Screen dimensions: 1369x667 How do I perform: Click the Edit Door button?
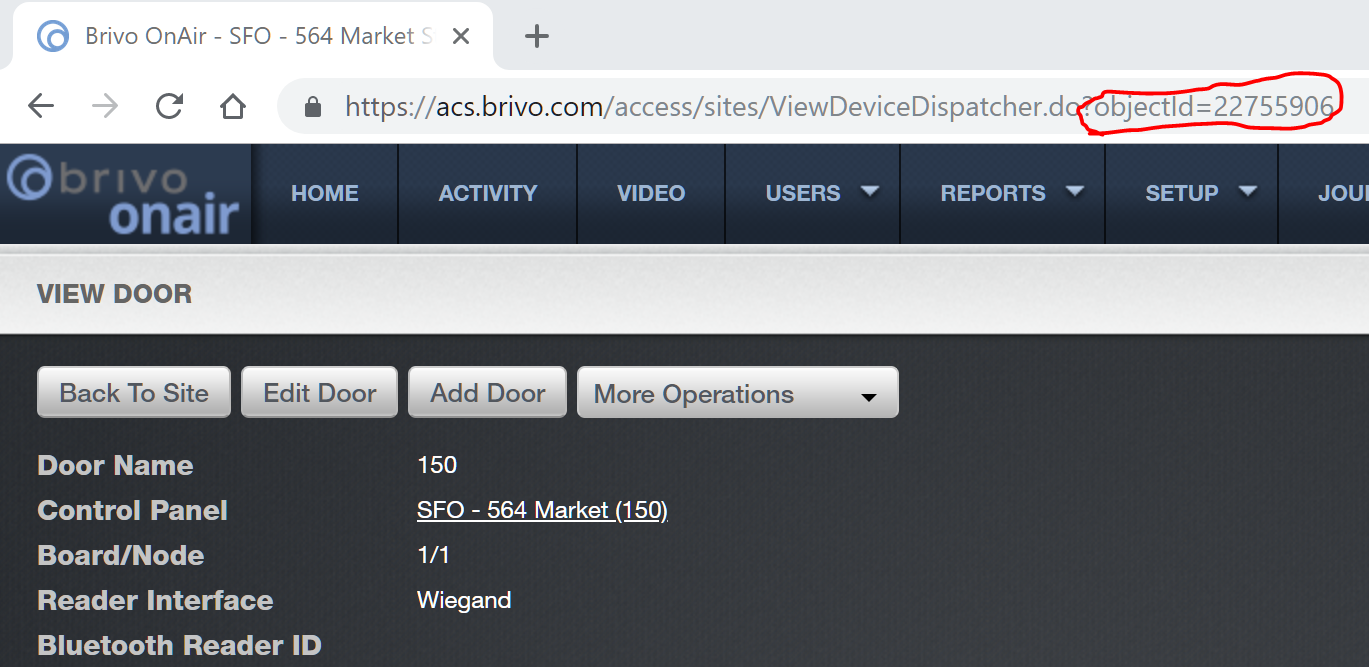pyautogui.click(x=320, y=392)
